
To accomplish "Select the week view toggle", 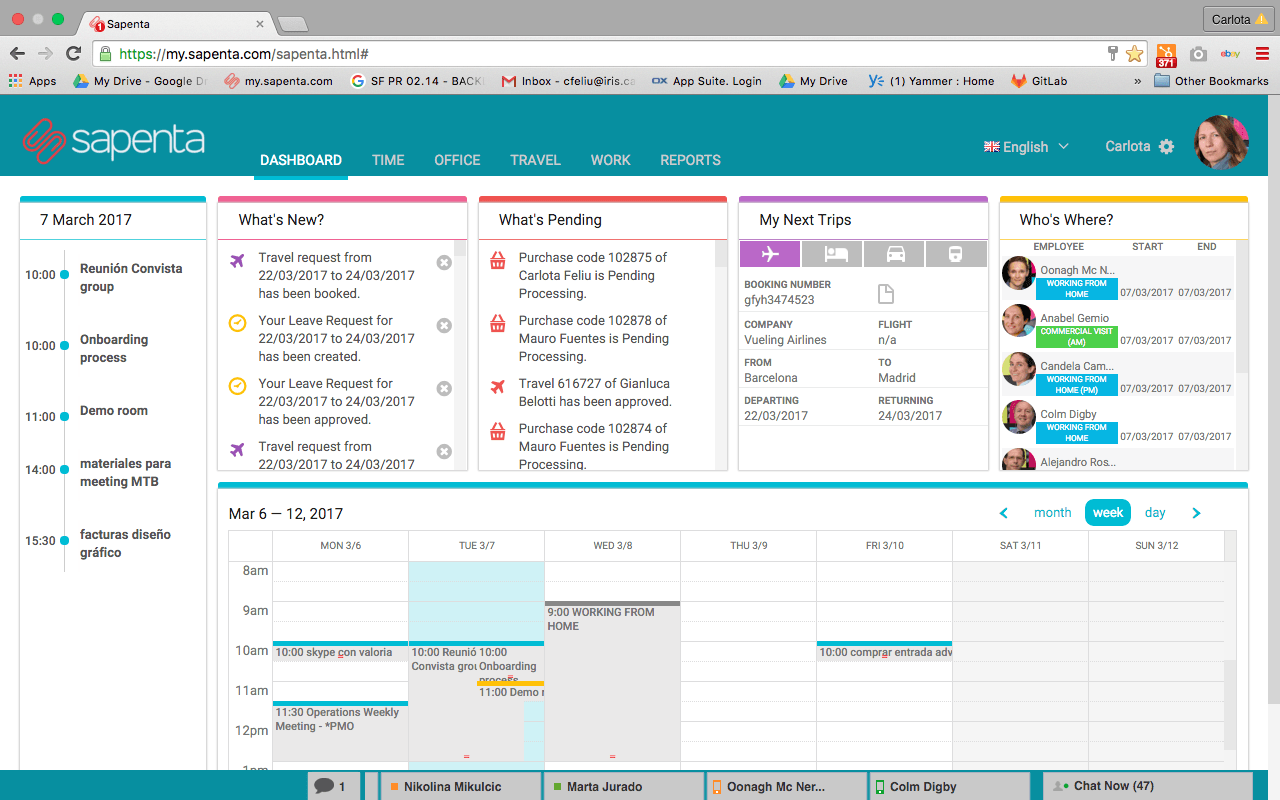I will point(1108,512).
